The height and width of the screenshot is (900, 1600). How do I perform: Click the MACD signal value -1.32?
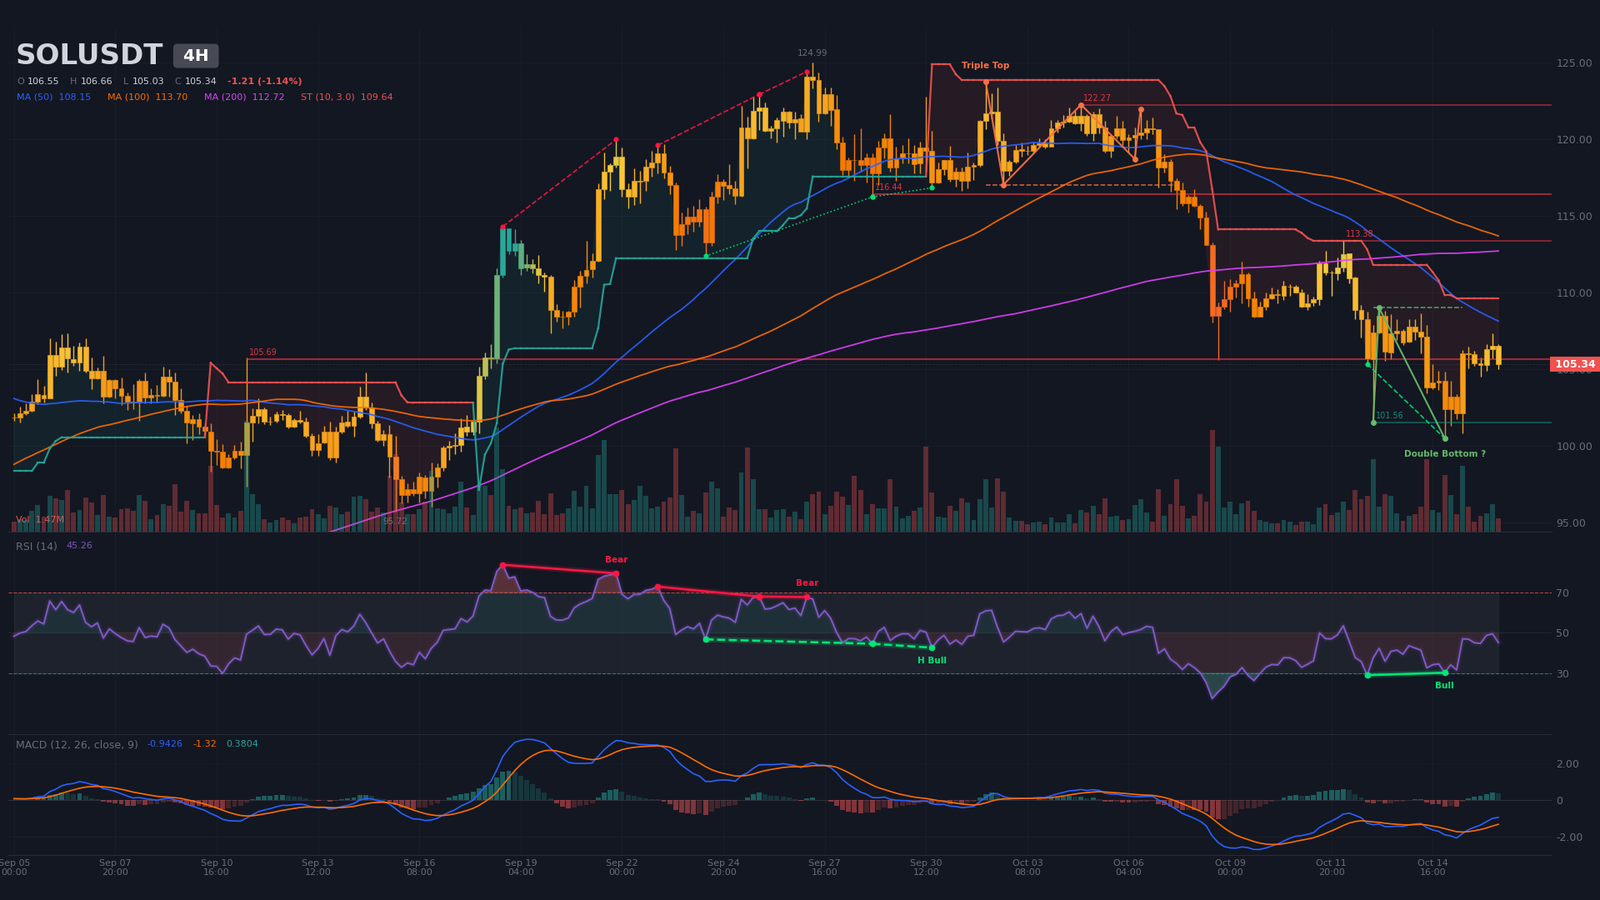pos(204,744)
